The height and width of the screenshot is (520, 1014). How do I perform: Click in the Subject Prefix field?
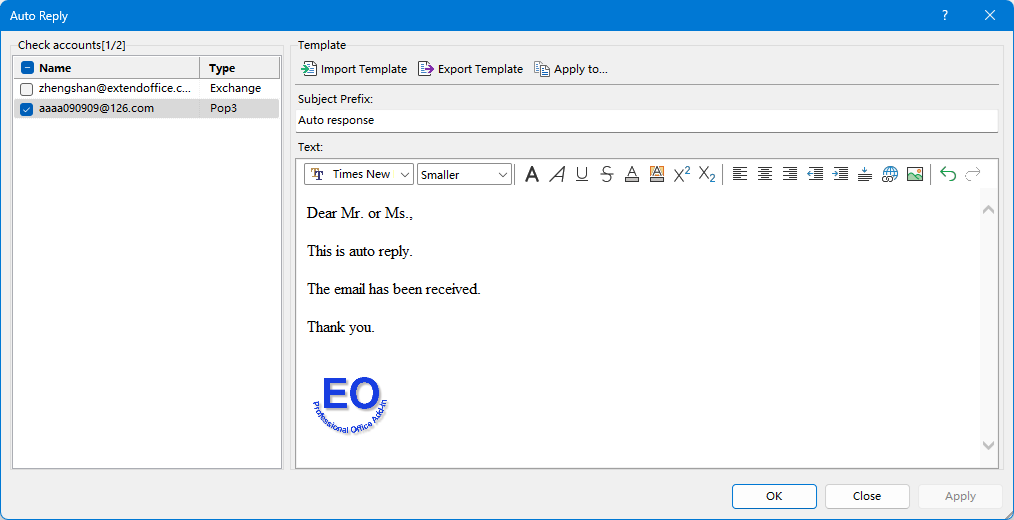(646, 120)
